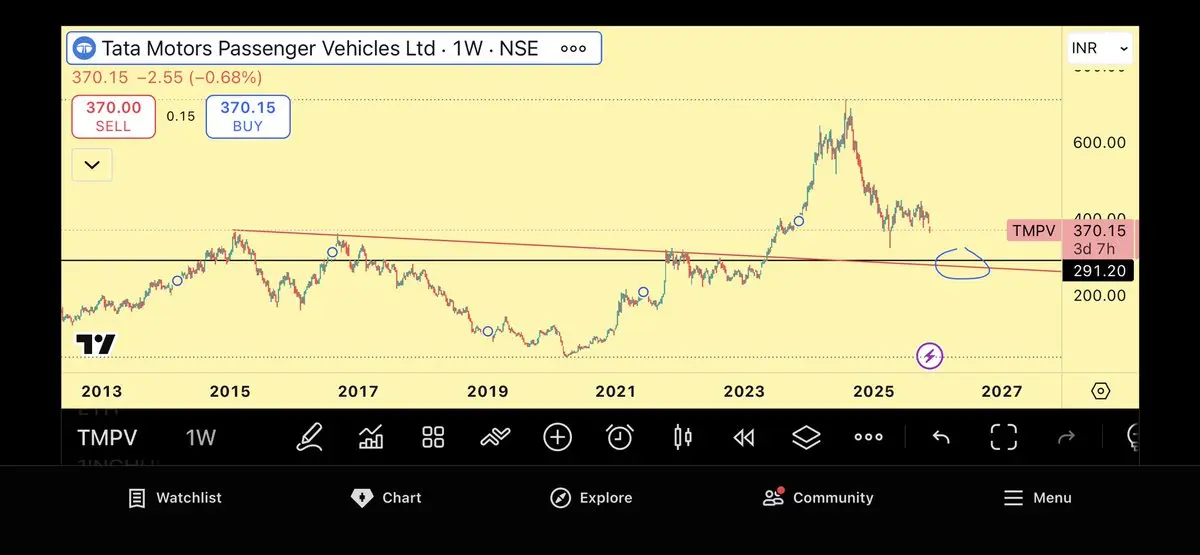Click the 2021 time axis label
This screenshot has width=1200, height=555.
(615, 392)
